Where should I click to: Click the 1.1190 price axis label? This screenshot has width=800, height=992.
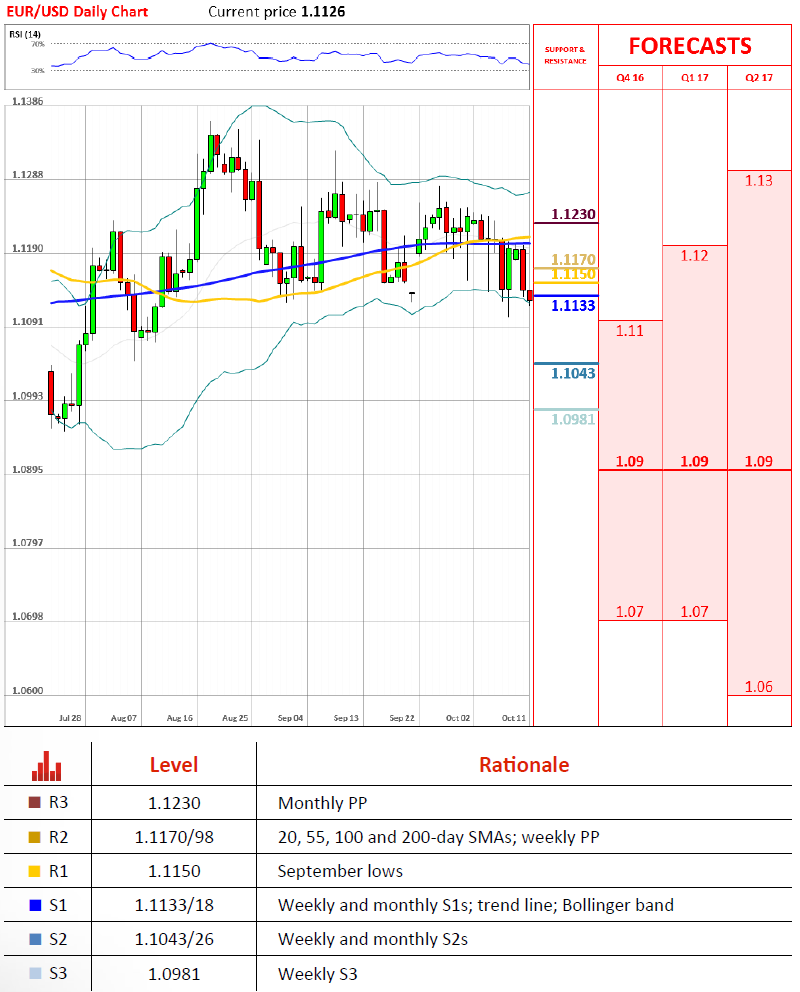27,249
